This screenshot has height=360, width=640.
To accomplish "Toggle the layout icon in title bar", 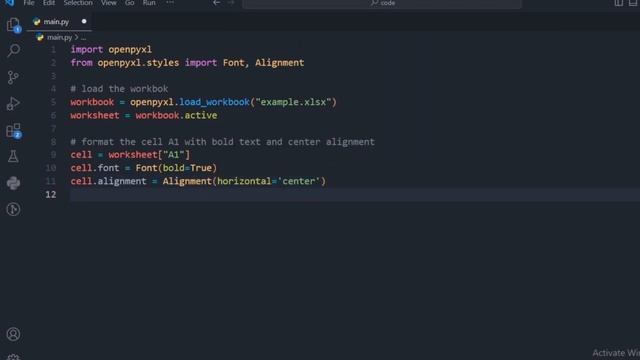I will 619,3.
